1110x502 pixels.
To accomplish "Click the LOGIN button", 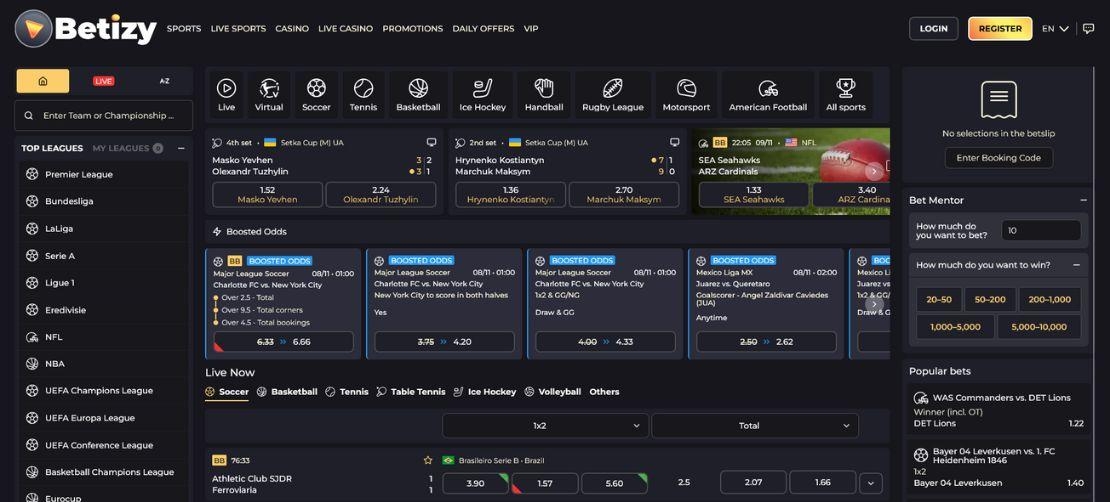I will click(x=934, y=28).
